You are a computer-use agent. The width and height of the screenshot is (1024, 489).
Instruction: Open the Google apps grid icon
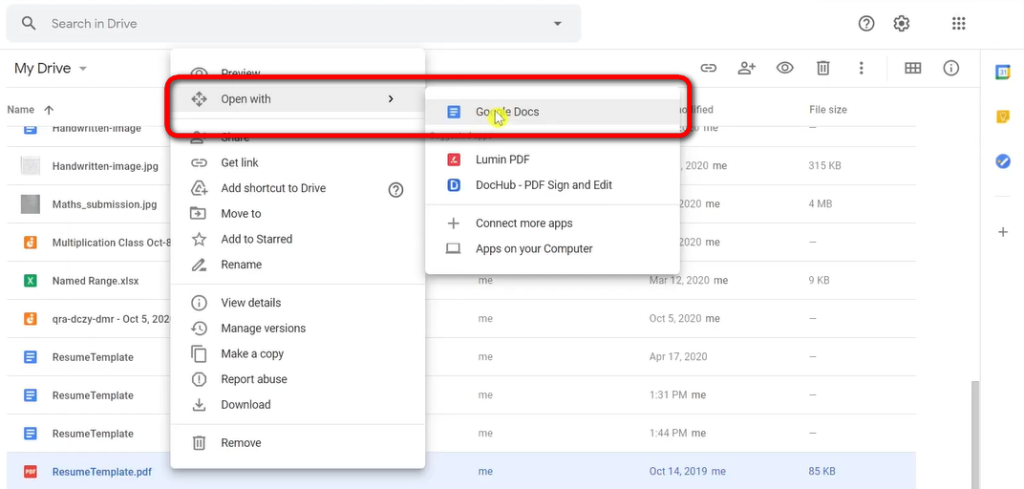pos(958,24)
